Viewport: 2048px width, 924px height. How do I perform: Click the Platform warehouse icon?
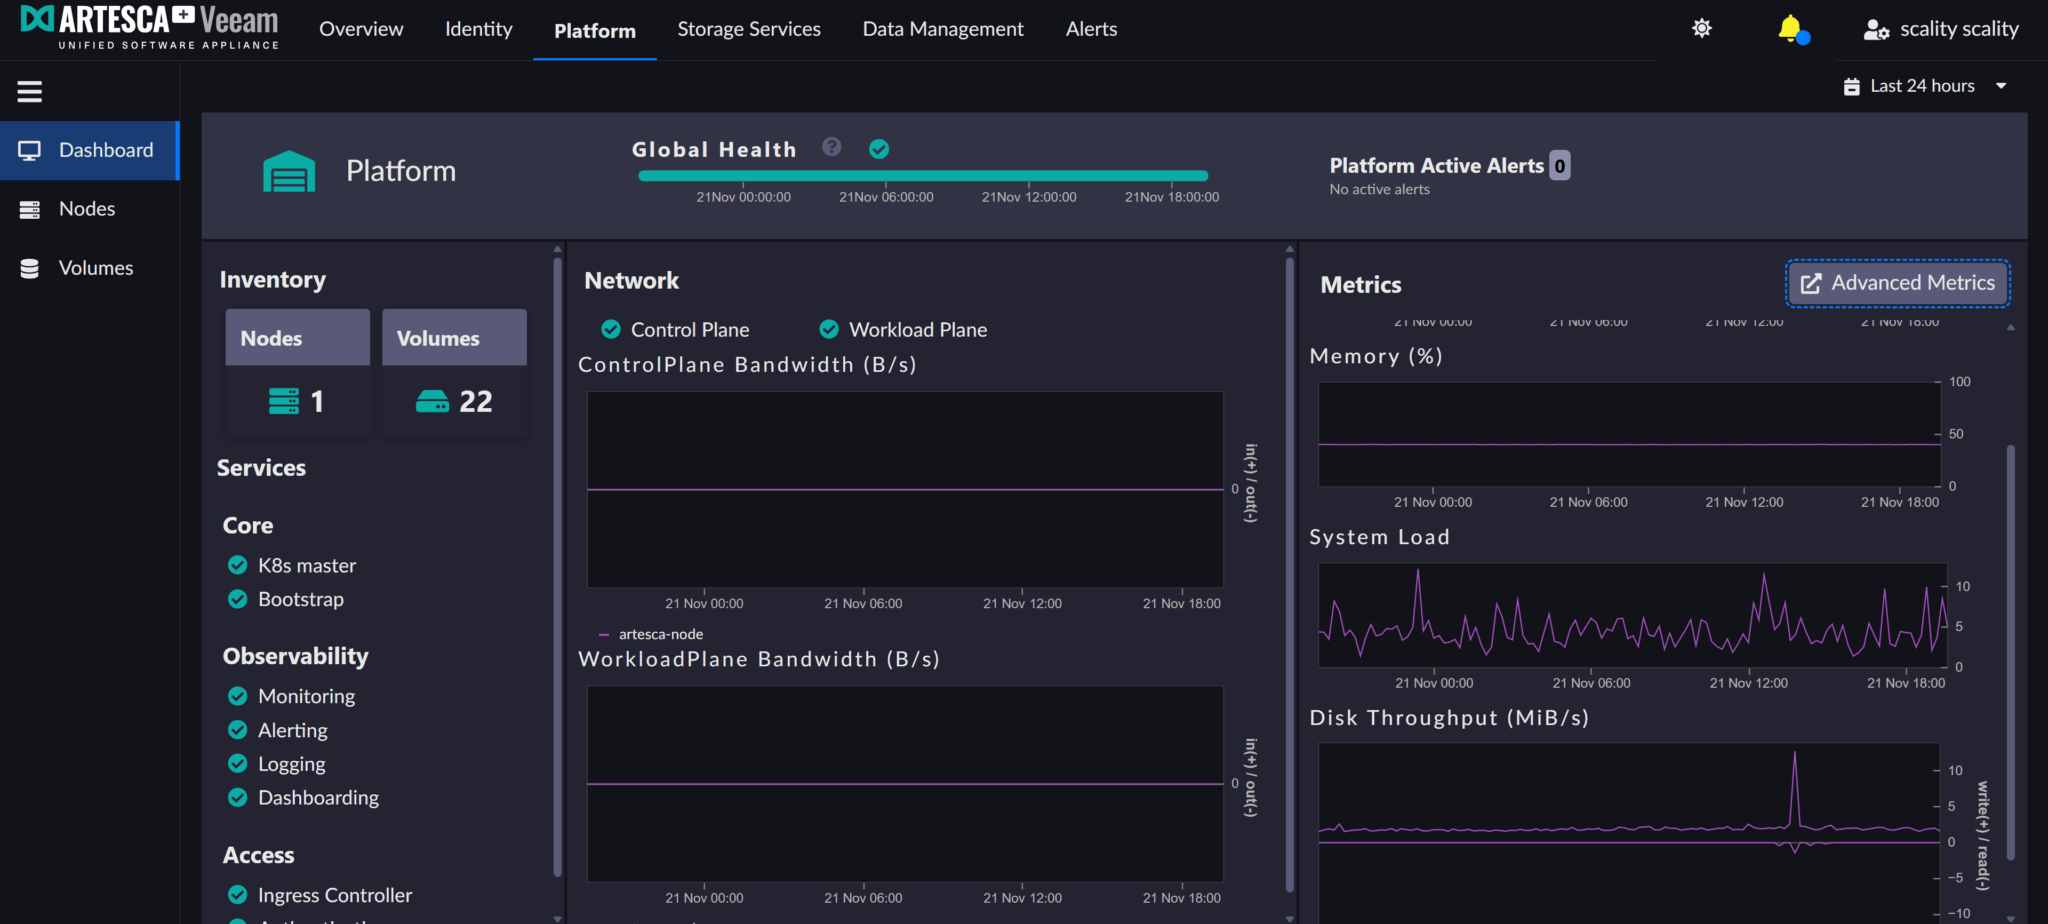(x=289, y=172)
